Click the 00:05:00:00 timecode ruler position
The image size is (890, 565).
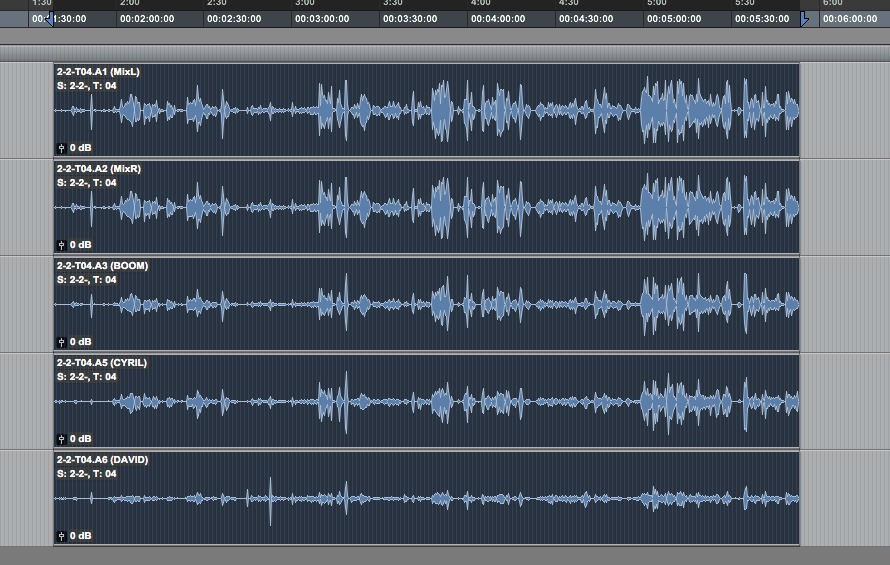673,19
